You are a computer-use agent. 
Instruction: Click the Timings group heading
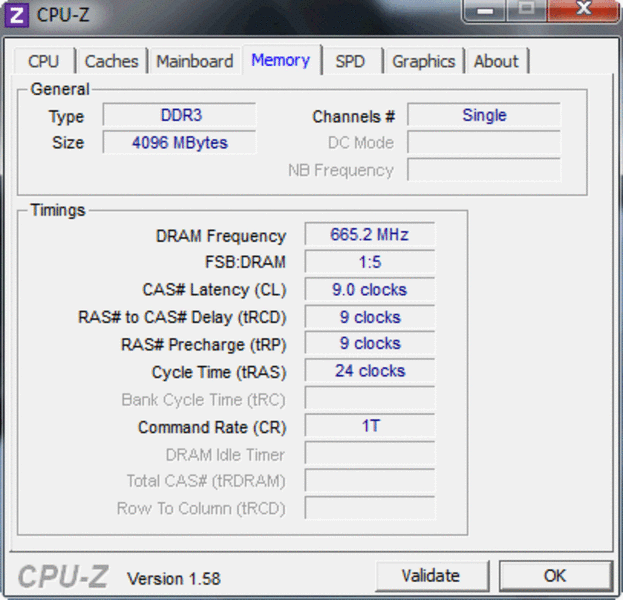tap(58, 210)
